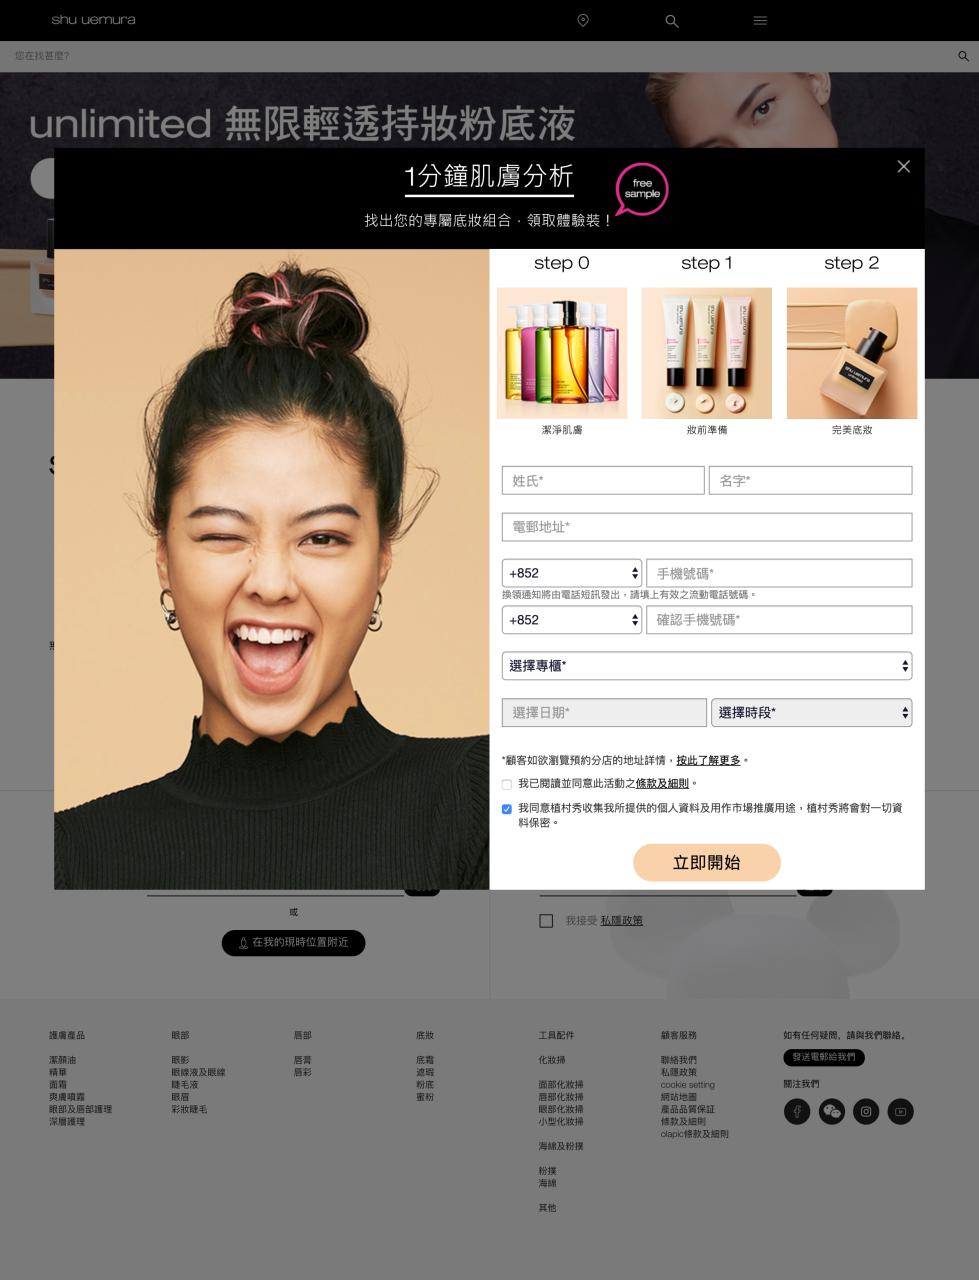
Task: Open the hamburger menu icon
Action: pos(760,20)
